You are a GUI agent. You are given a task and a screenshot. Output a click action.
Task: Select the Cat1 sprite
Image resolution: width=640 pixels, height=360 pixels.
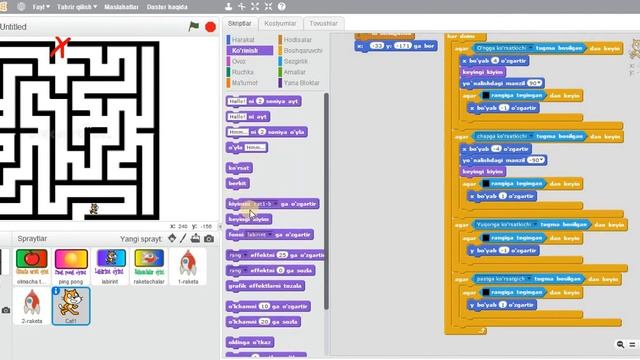(71, 306)
